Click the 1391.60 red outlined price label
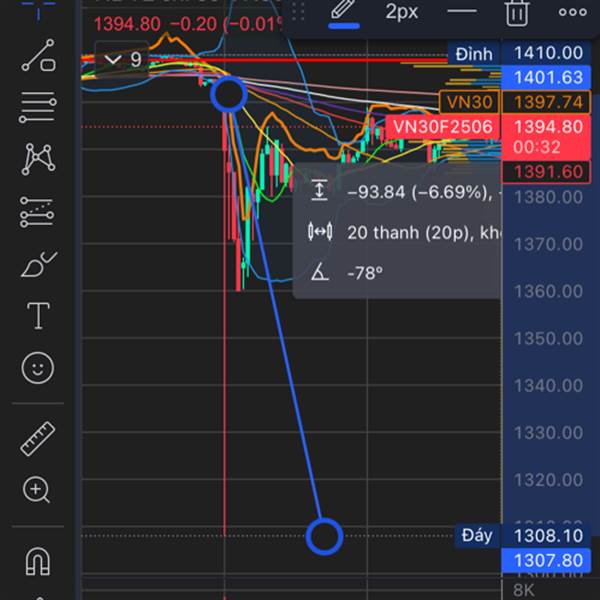 pyautogui.click(x=546, y=172)
